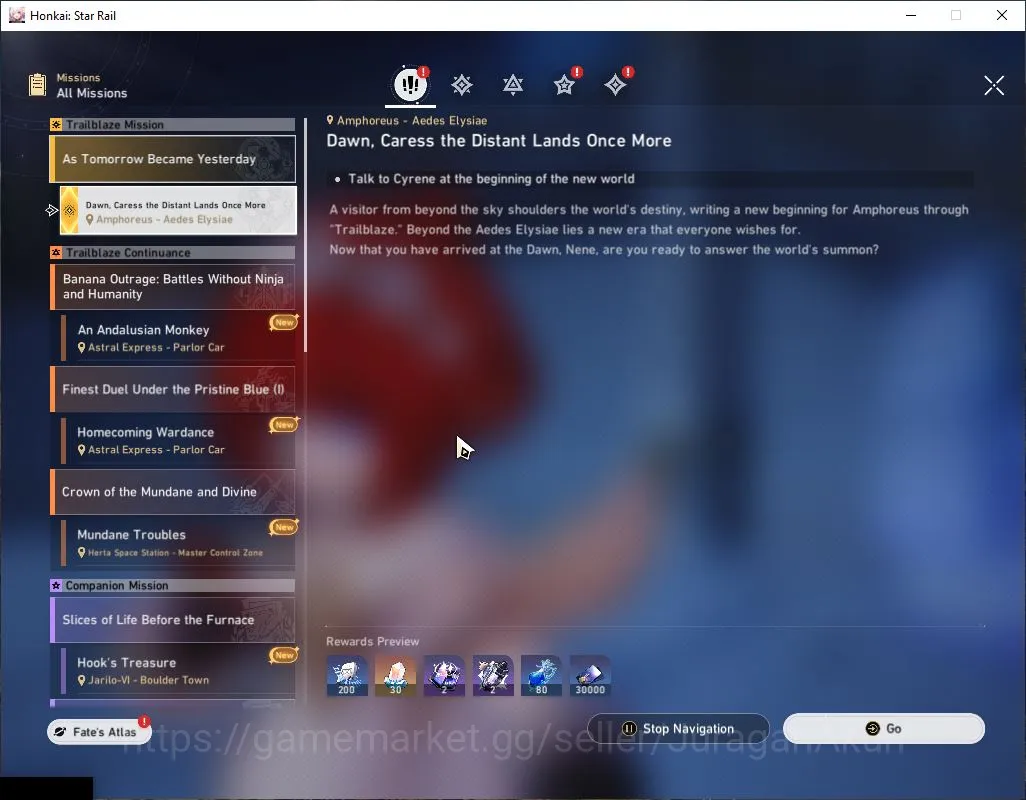The width and height of the screenshot is (1026, 800).
Task: Open Fate's Atlas button
Action: [99, 731]
